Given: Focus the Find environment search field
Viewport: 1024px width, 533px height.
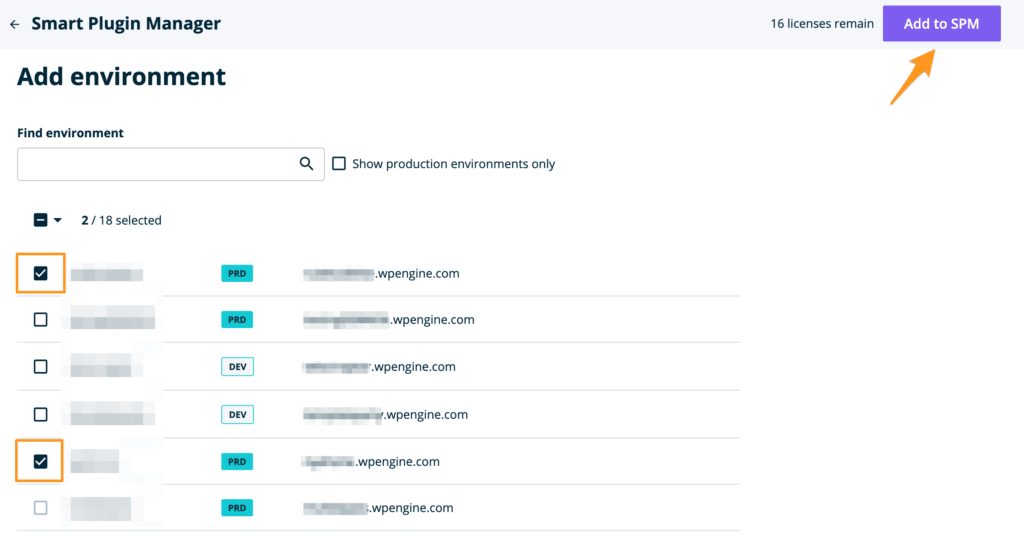Looking at the screenshot, I should click(x=170, y=164).
